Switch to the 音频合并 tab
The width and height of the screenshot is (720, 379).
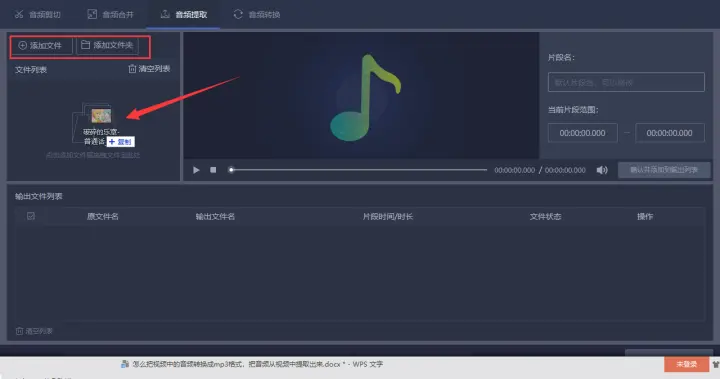pyautogui.click(x=111, y=15)
